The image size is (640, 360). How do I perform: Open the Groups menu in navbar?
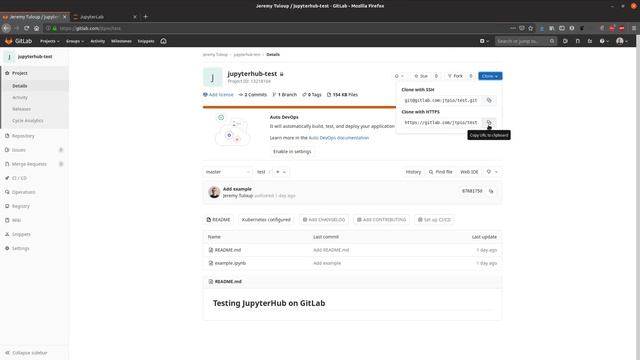tap(75, 41)
